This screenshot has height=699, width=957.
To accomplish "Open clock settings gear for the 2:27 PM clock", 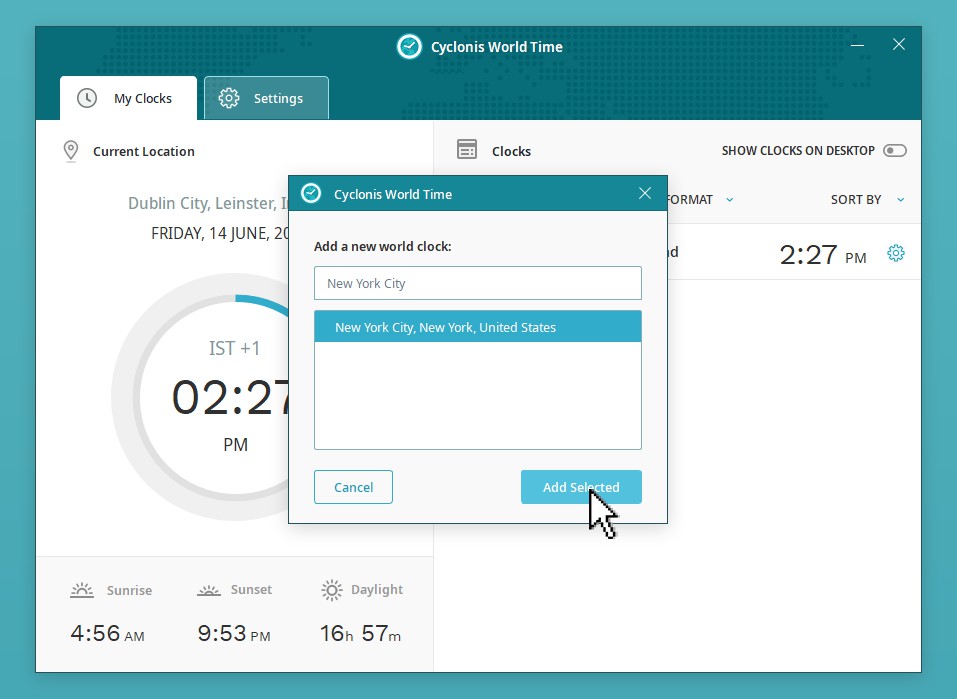I will pos(896,253).
